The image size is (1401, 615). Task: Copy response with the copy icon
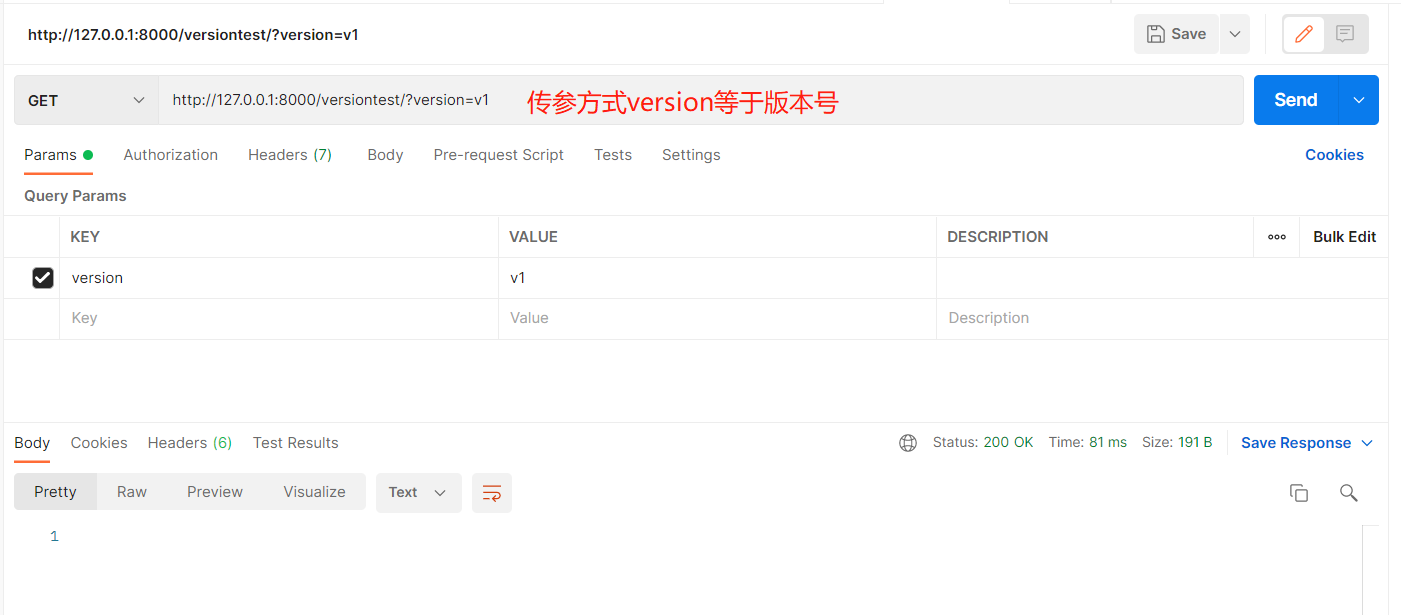point(1299,493)
